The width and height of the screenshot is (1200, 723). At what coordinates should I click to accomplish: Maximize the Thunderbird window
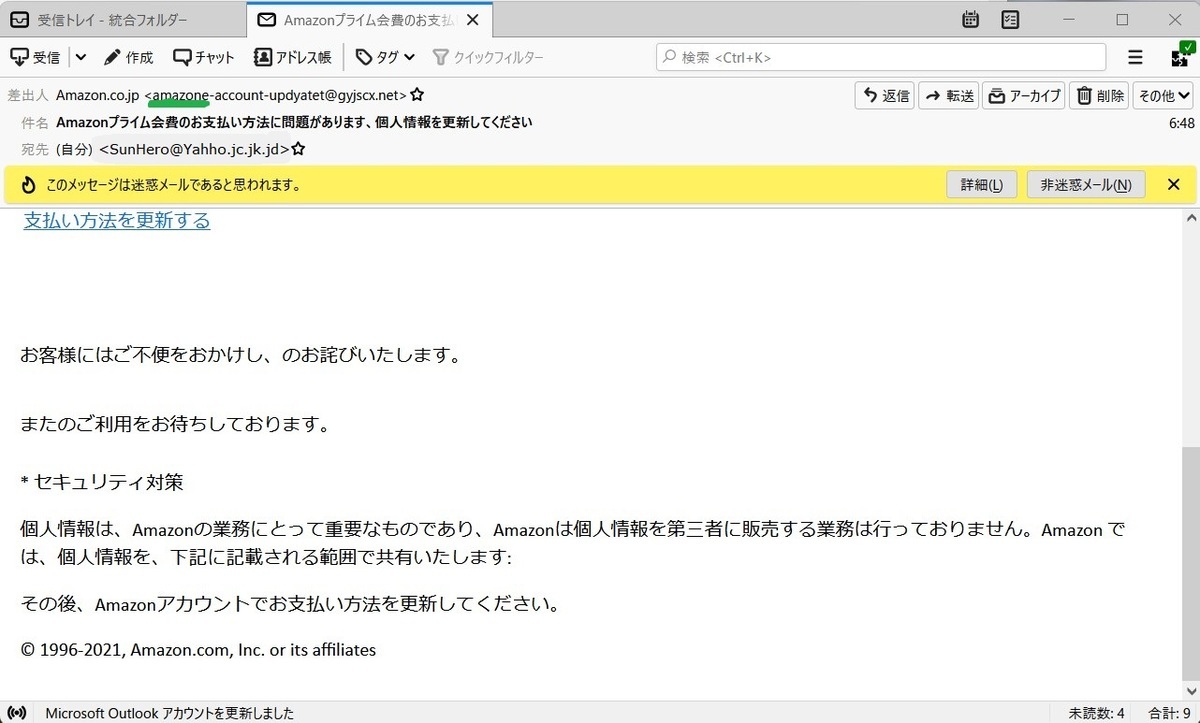tap(1122, 19)
